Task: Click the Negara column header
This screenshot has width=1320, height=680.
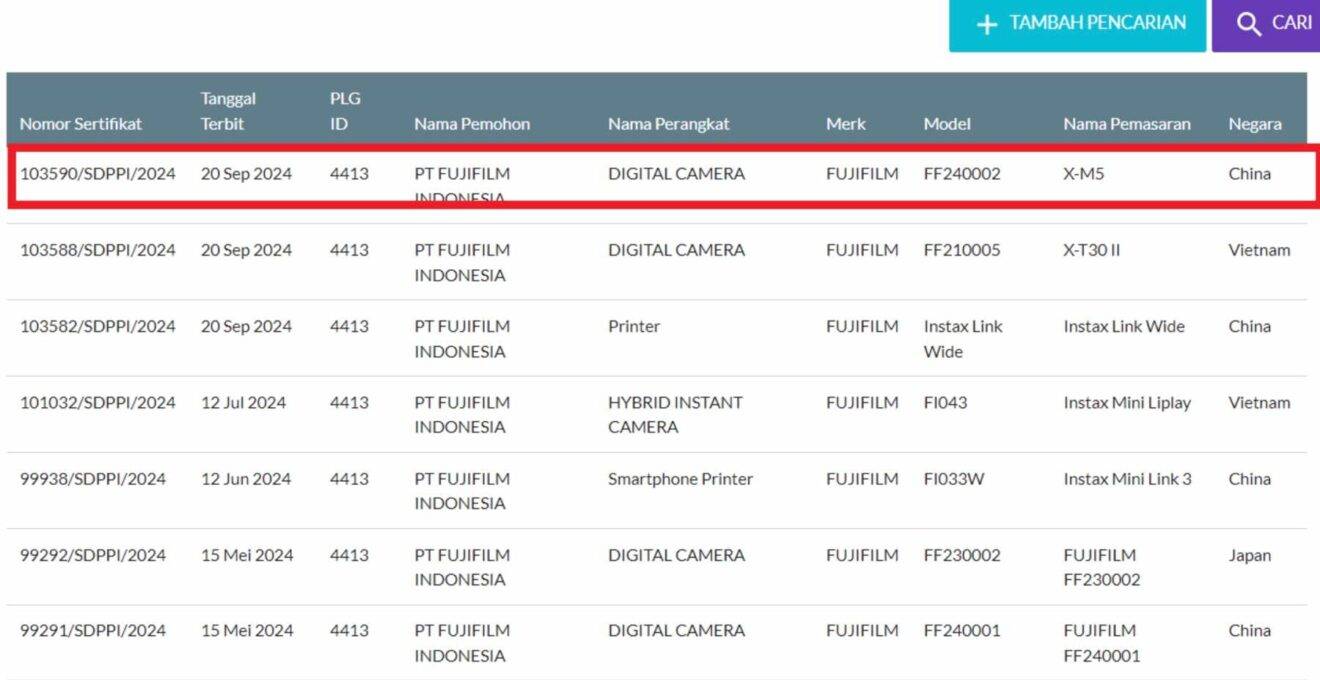Action: pyautogui.click(x=1254, y=124)
